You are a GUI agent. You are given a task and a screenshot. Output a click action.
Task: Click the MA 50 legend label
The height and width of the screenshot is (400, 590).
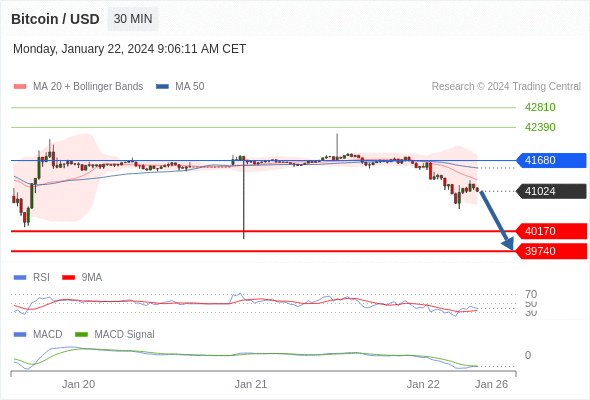(190, 87)
